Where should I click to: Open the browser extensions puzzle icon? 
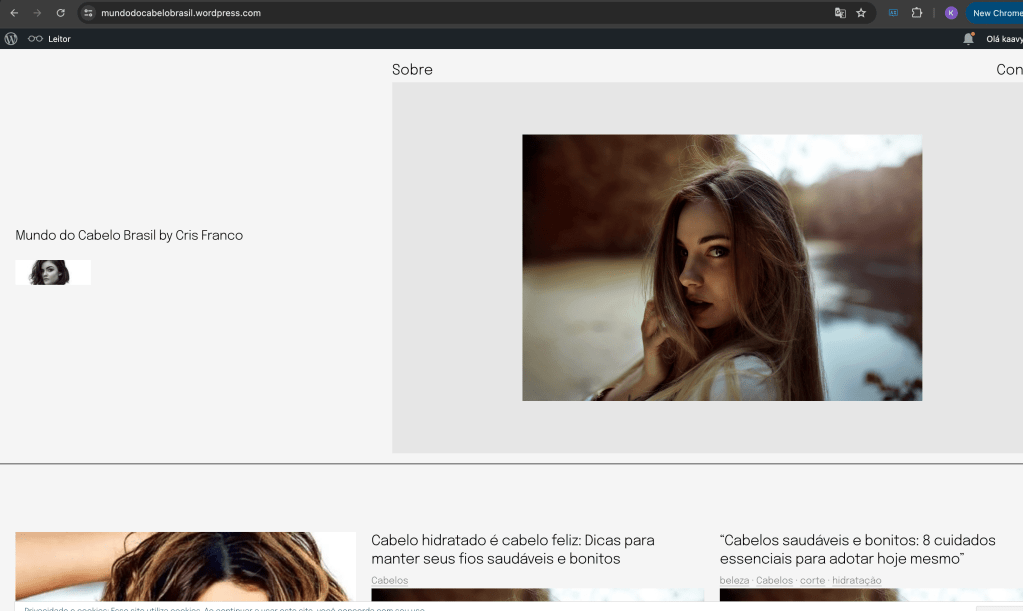click(x=916, y=13)
